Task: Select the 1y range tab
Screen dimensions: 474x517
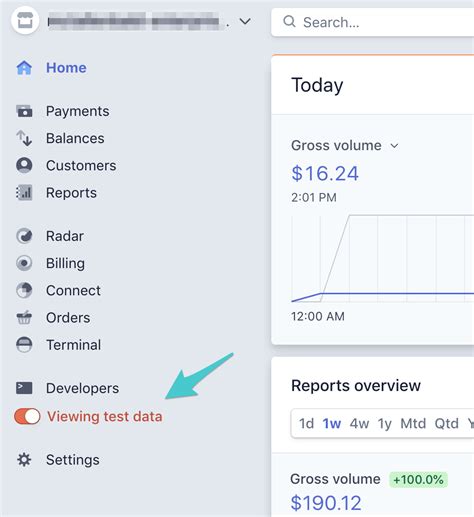Action: (x=384, y=424)
